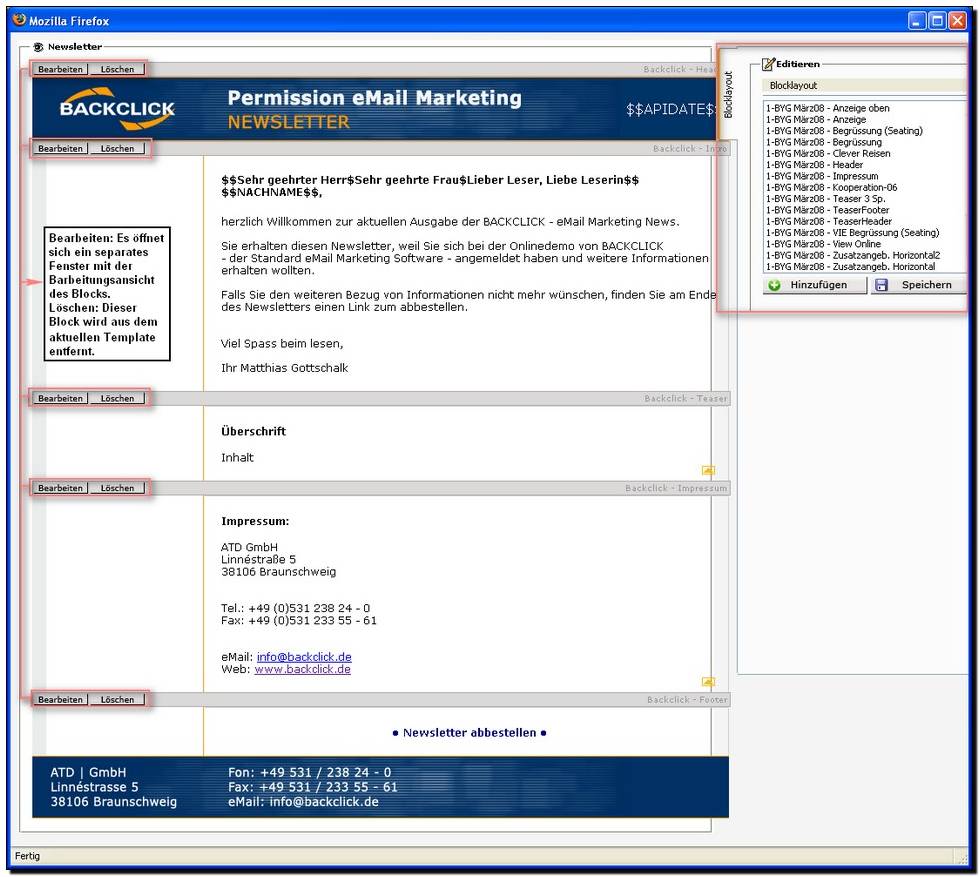Select '1-BYG März08 - VIE Begrüssung (Seating)'
Screen dimensions: 980x877
coord(852,233)
